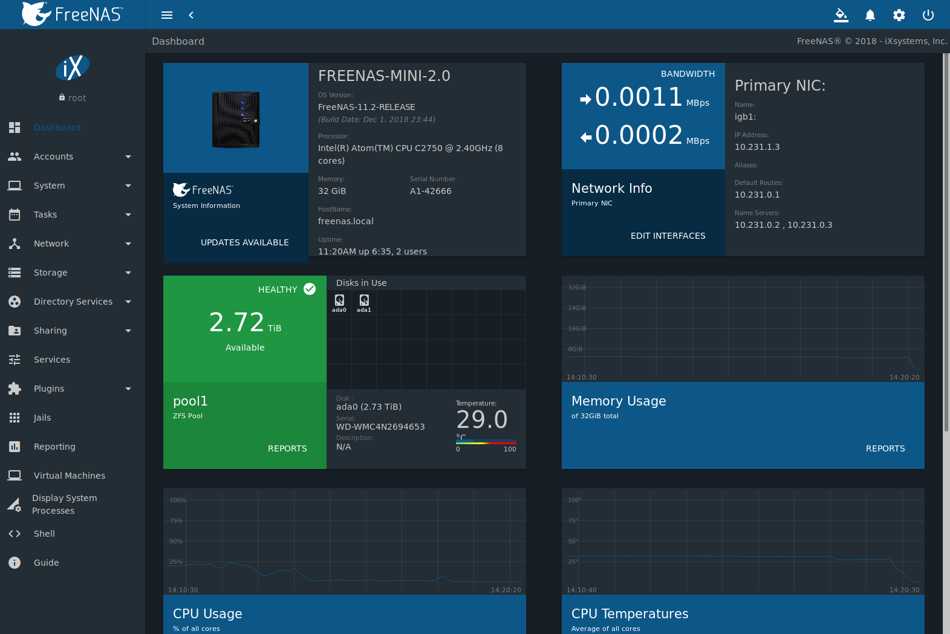
Task: Click the Memory Usage chart area
Action: coord(743,329)
